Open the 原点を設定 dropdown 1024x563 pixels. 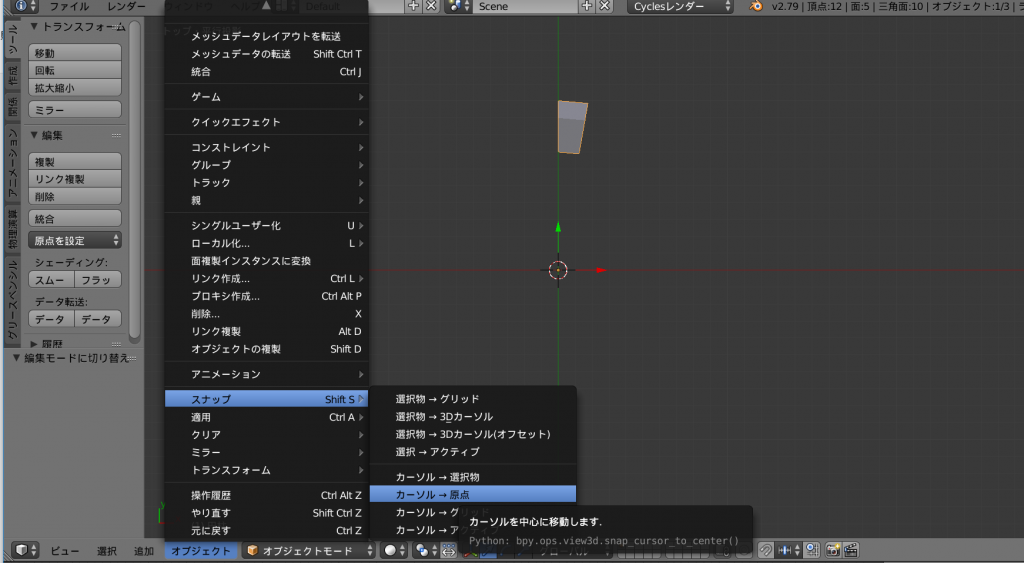(76, 240)
